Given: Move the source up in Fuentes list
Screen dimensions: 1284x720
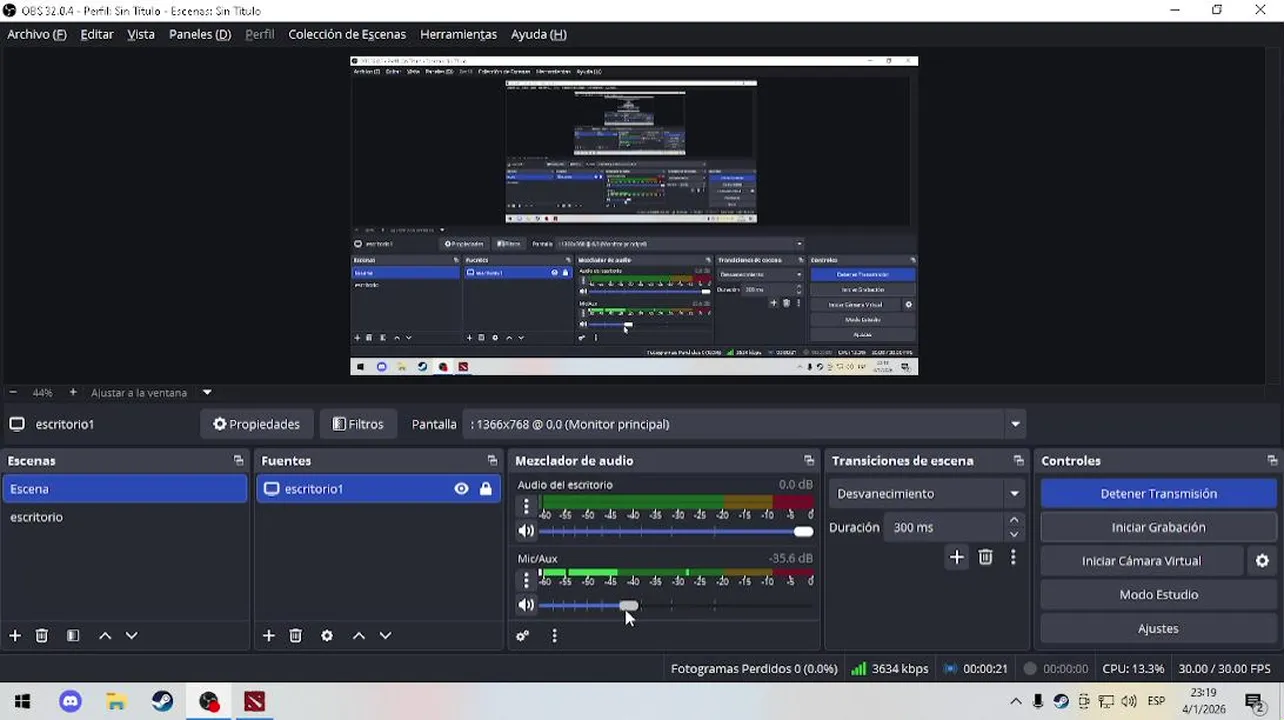Looking at the screenshot, I should pyautogui.click(x=359, y=636).
